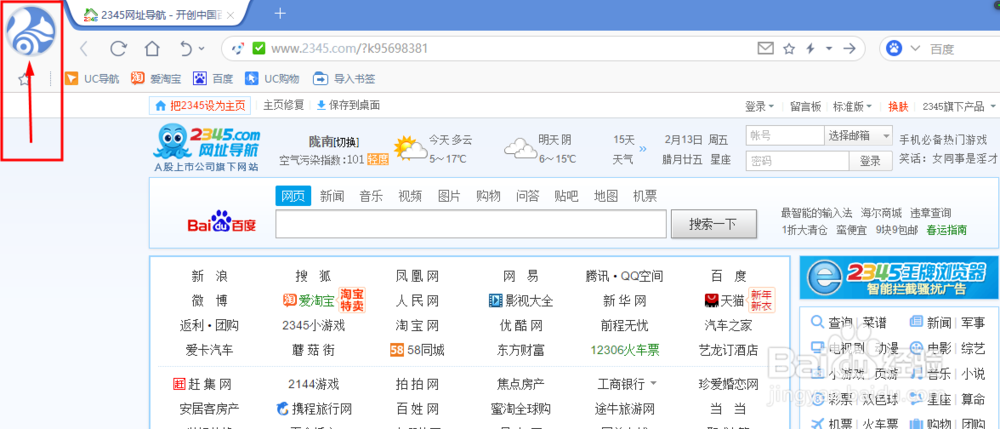Click the 换肤 skin link
The image size is (1000, 429).
tap(898, 106)
